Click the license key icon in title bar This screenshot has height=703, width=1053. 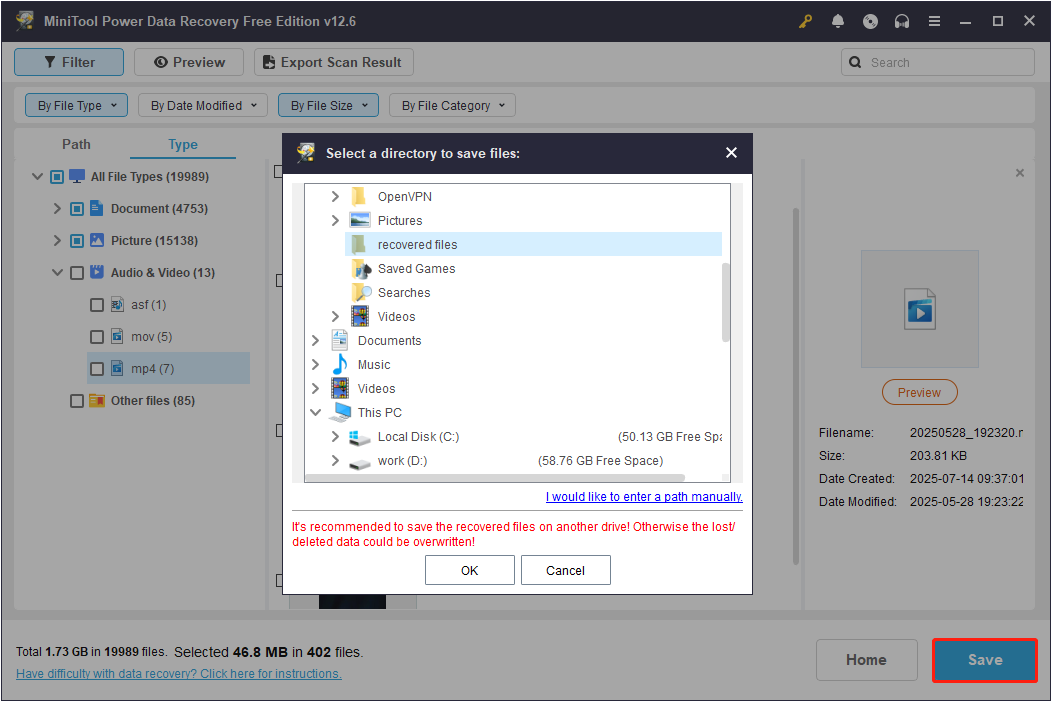(x=805, y=20)
